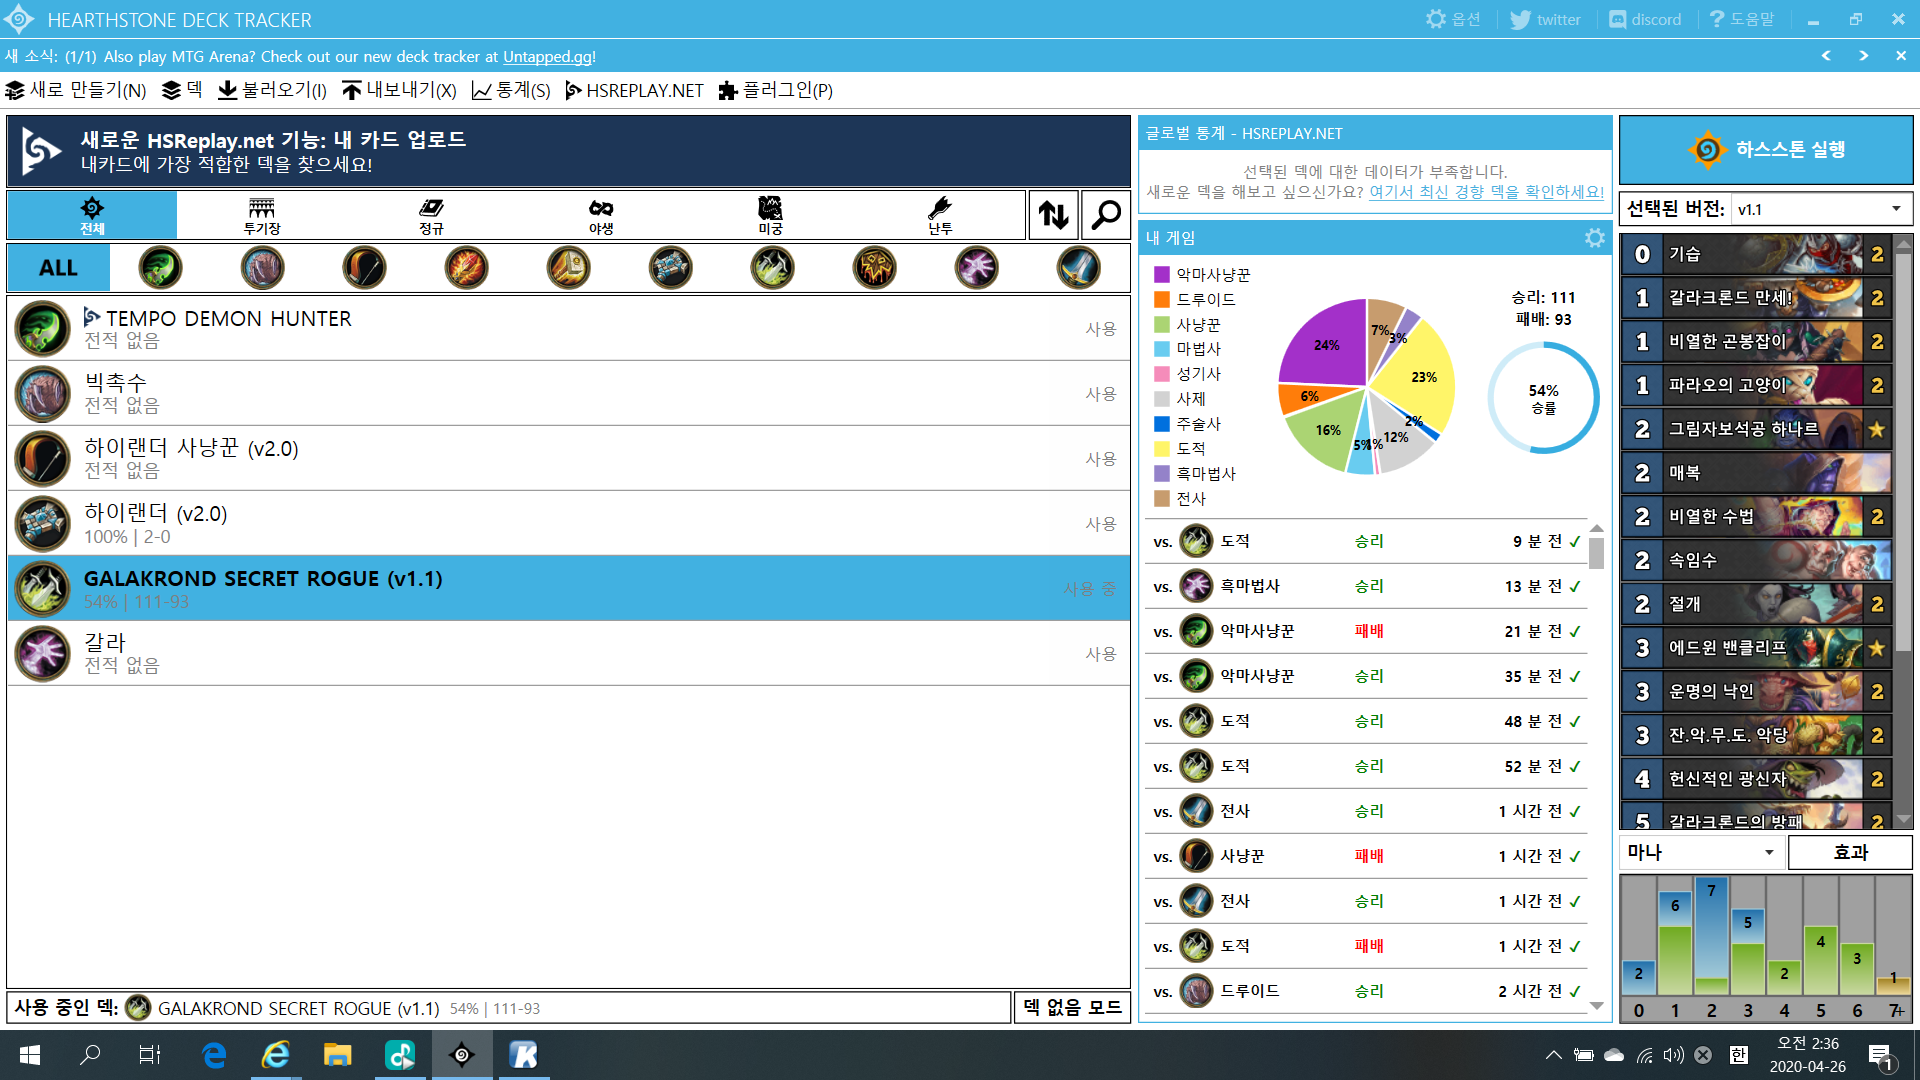
Task: Click game list scroll up arrow
Action: pyautogui.click(x=1596, y=528)
